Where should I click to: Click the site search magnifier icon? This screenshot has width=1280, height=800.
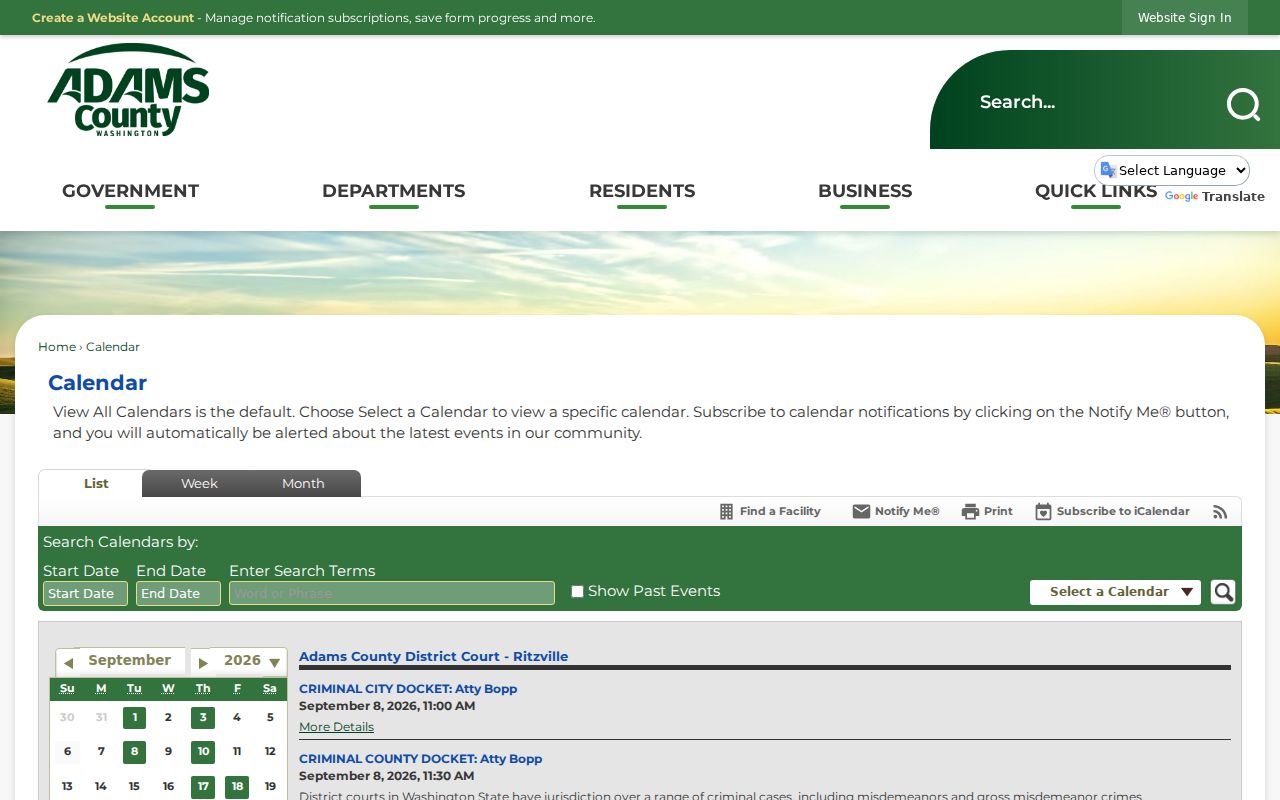click(1243, 103)
